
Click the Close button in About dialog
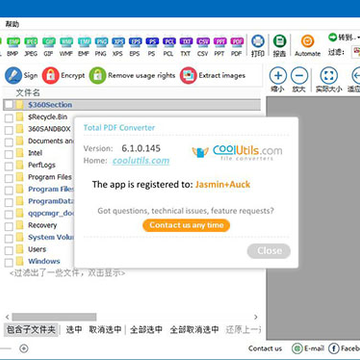tap(269, 251)
